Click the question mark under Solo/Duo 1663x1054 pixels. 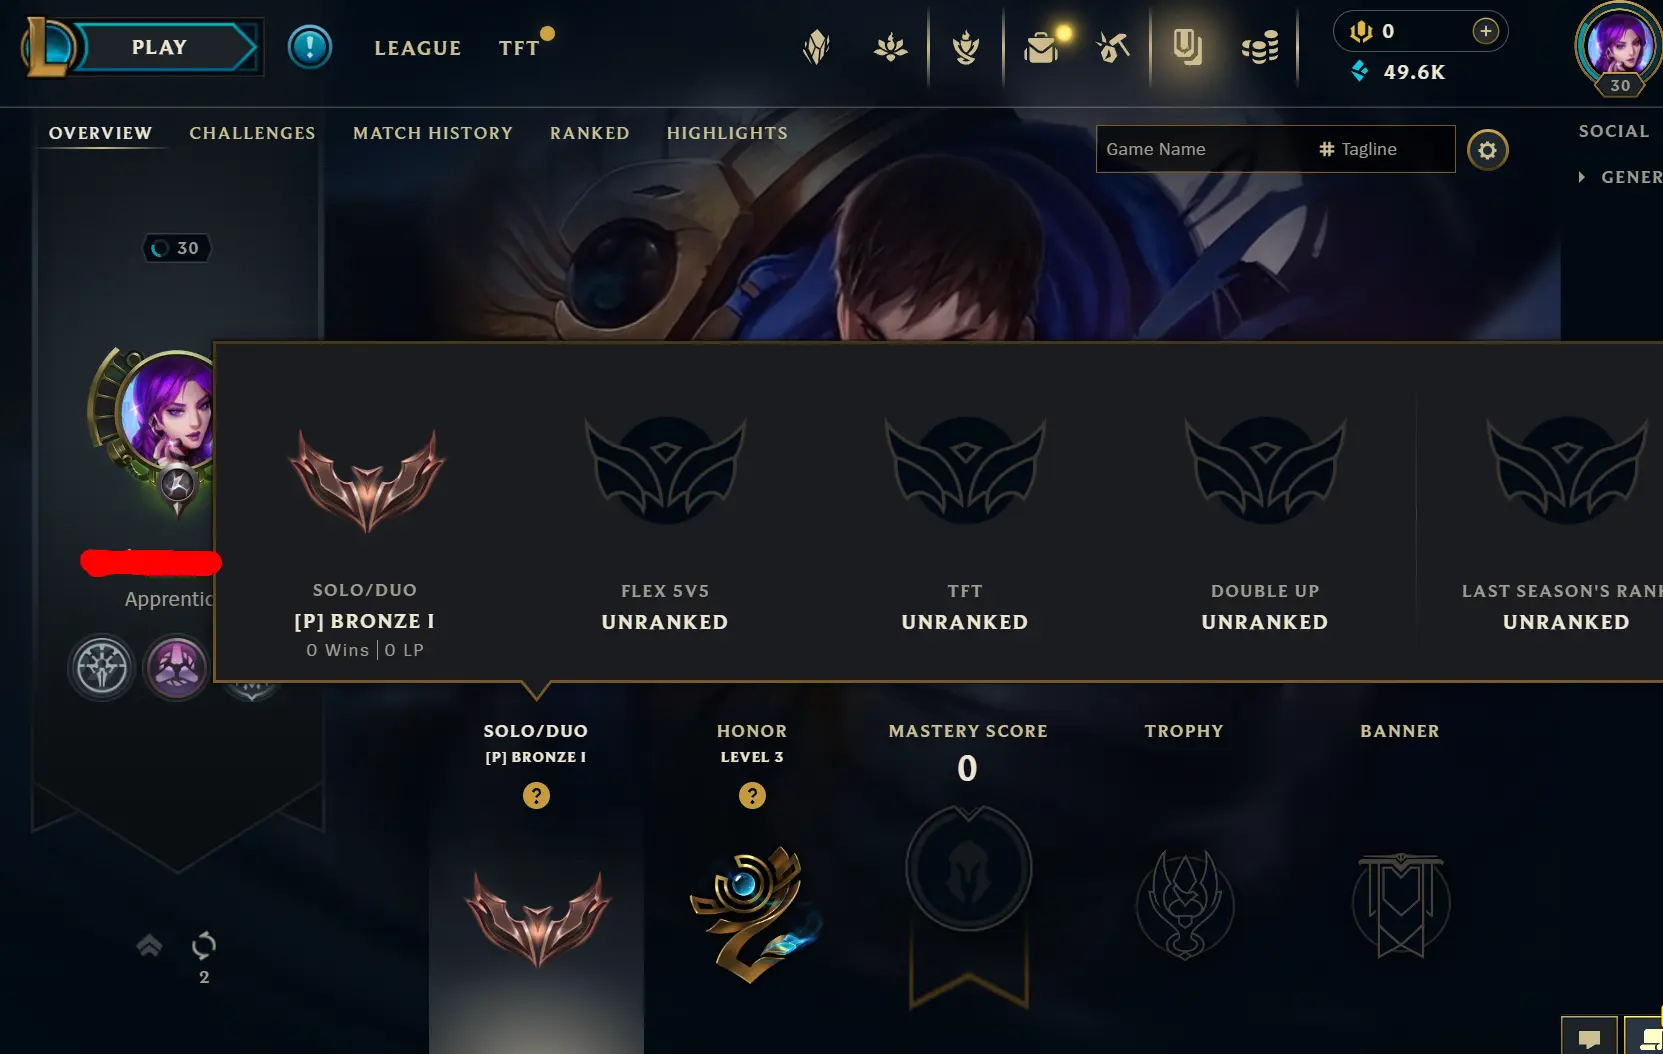(536, 795)
